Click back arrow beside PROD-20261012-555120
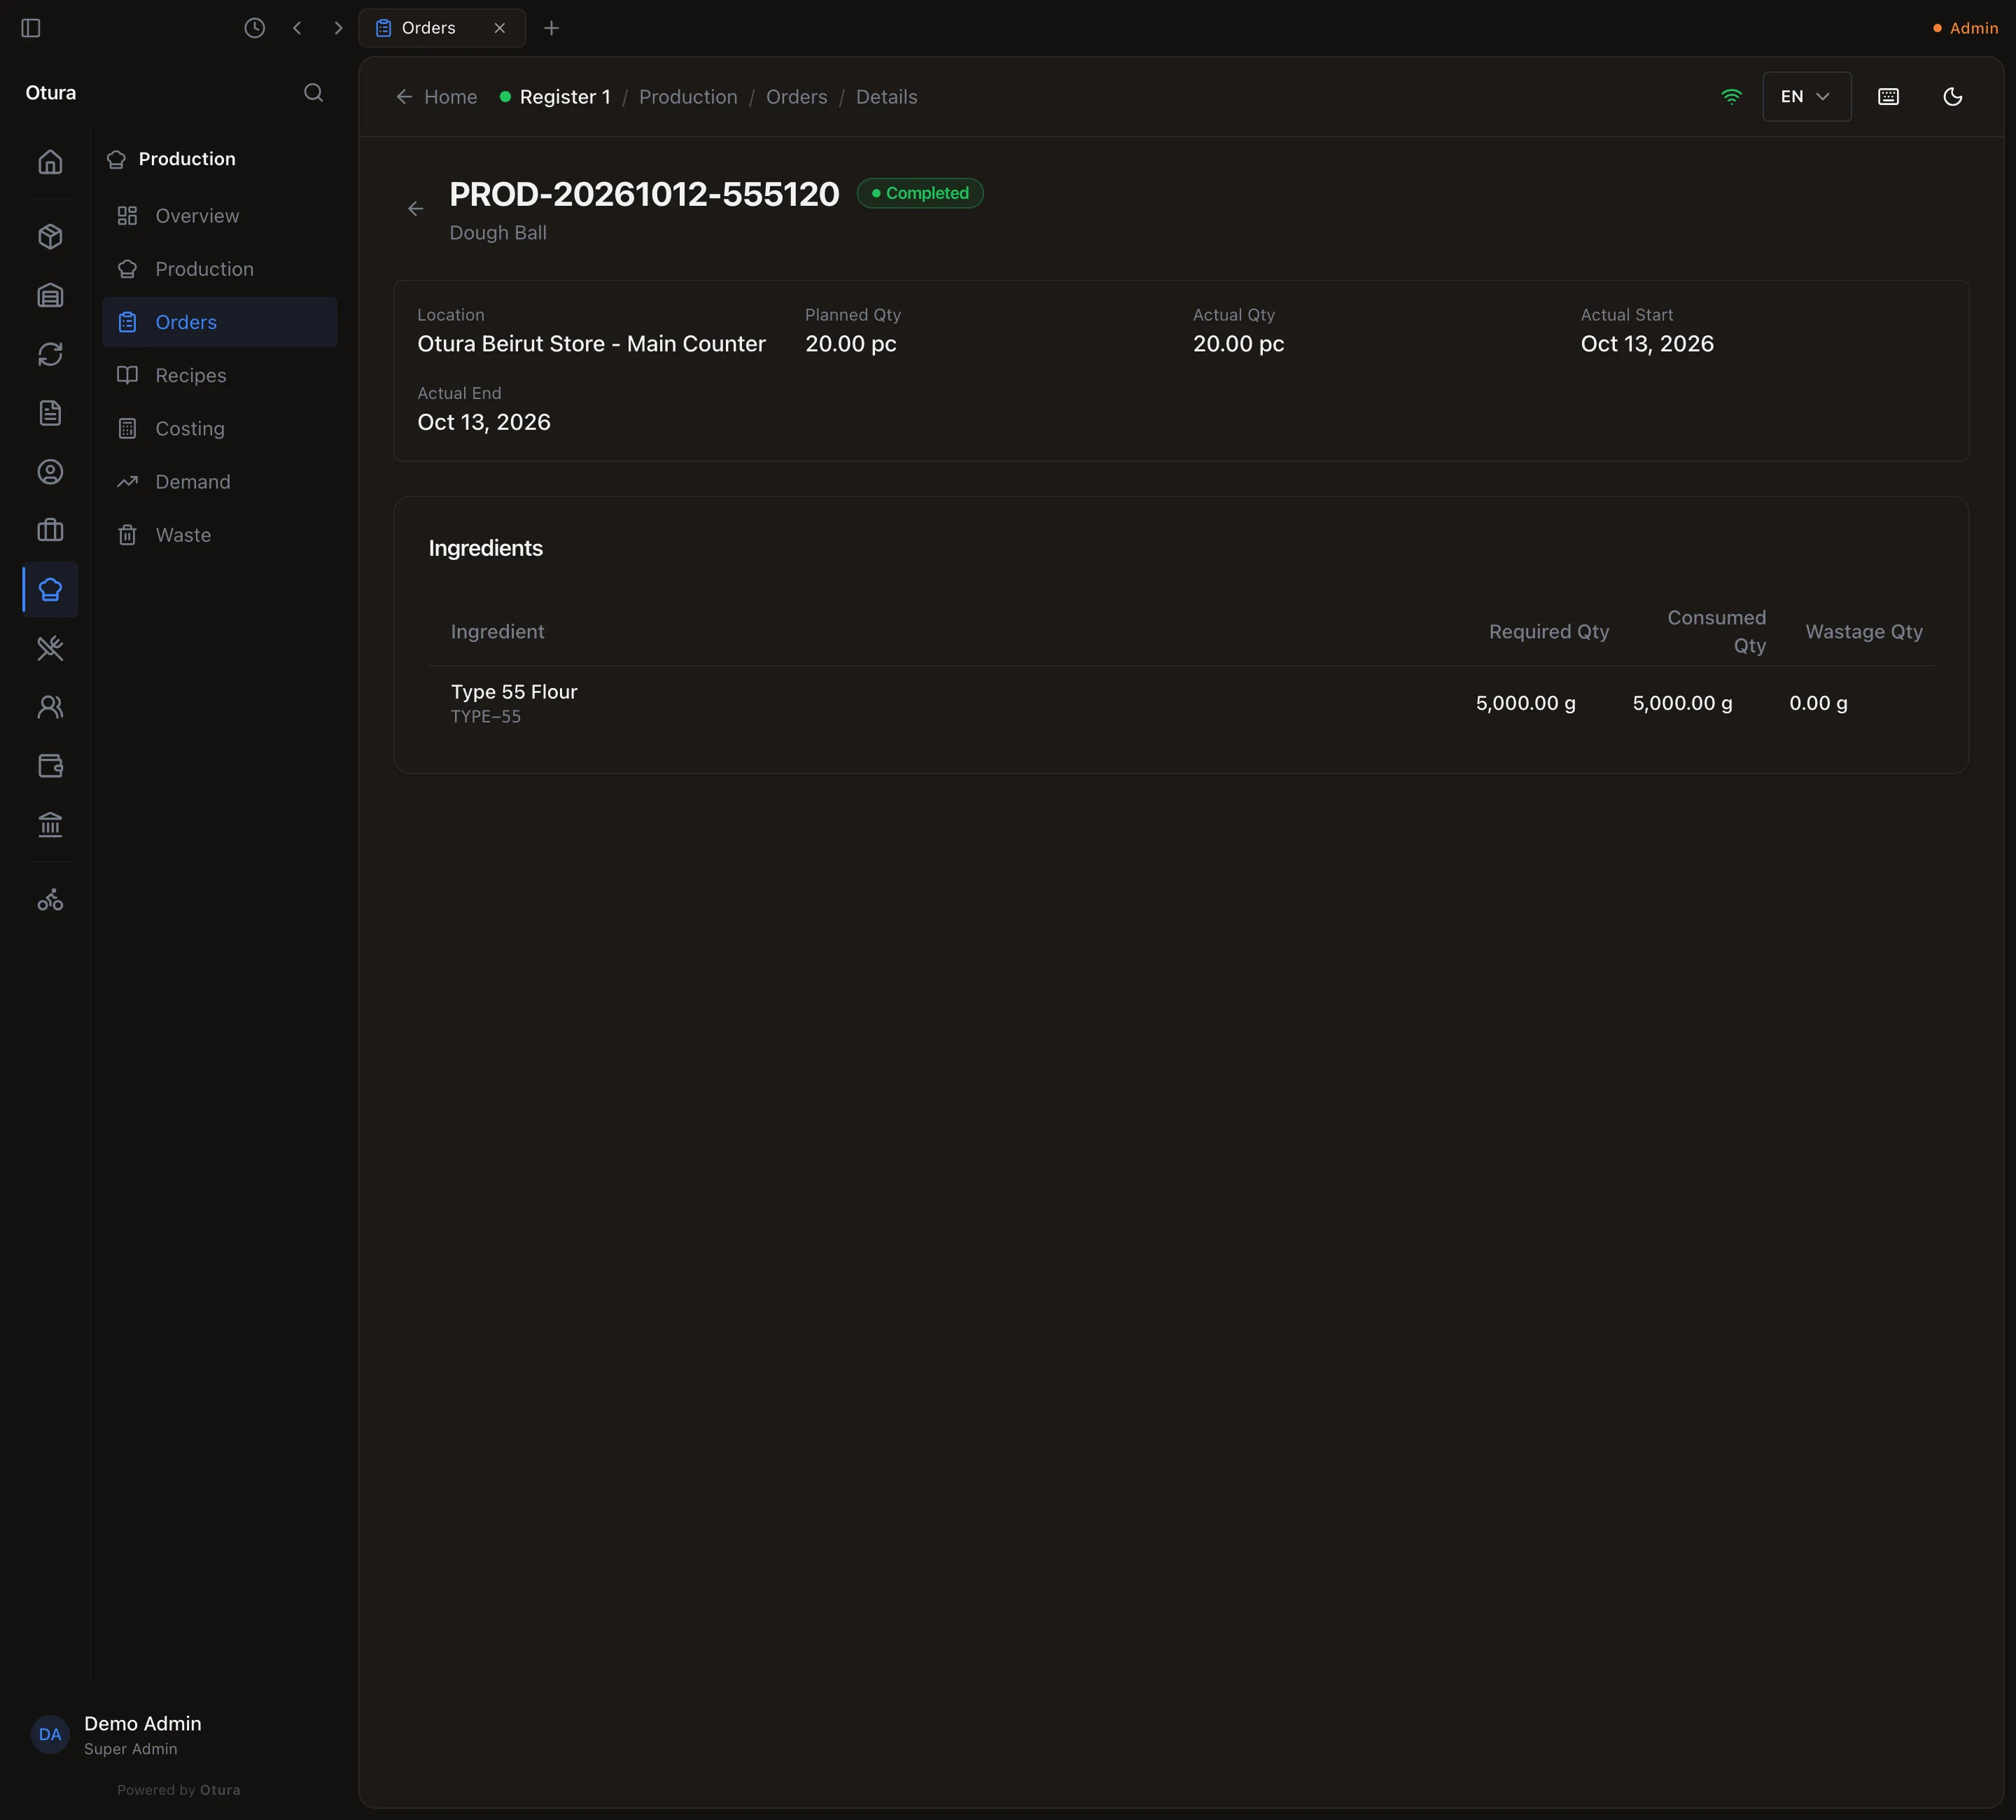Viewport: 2016px width, 1820px height. pos(415,209)
